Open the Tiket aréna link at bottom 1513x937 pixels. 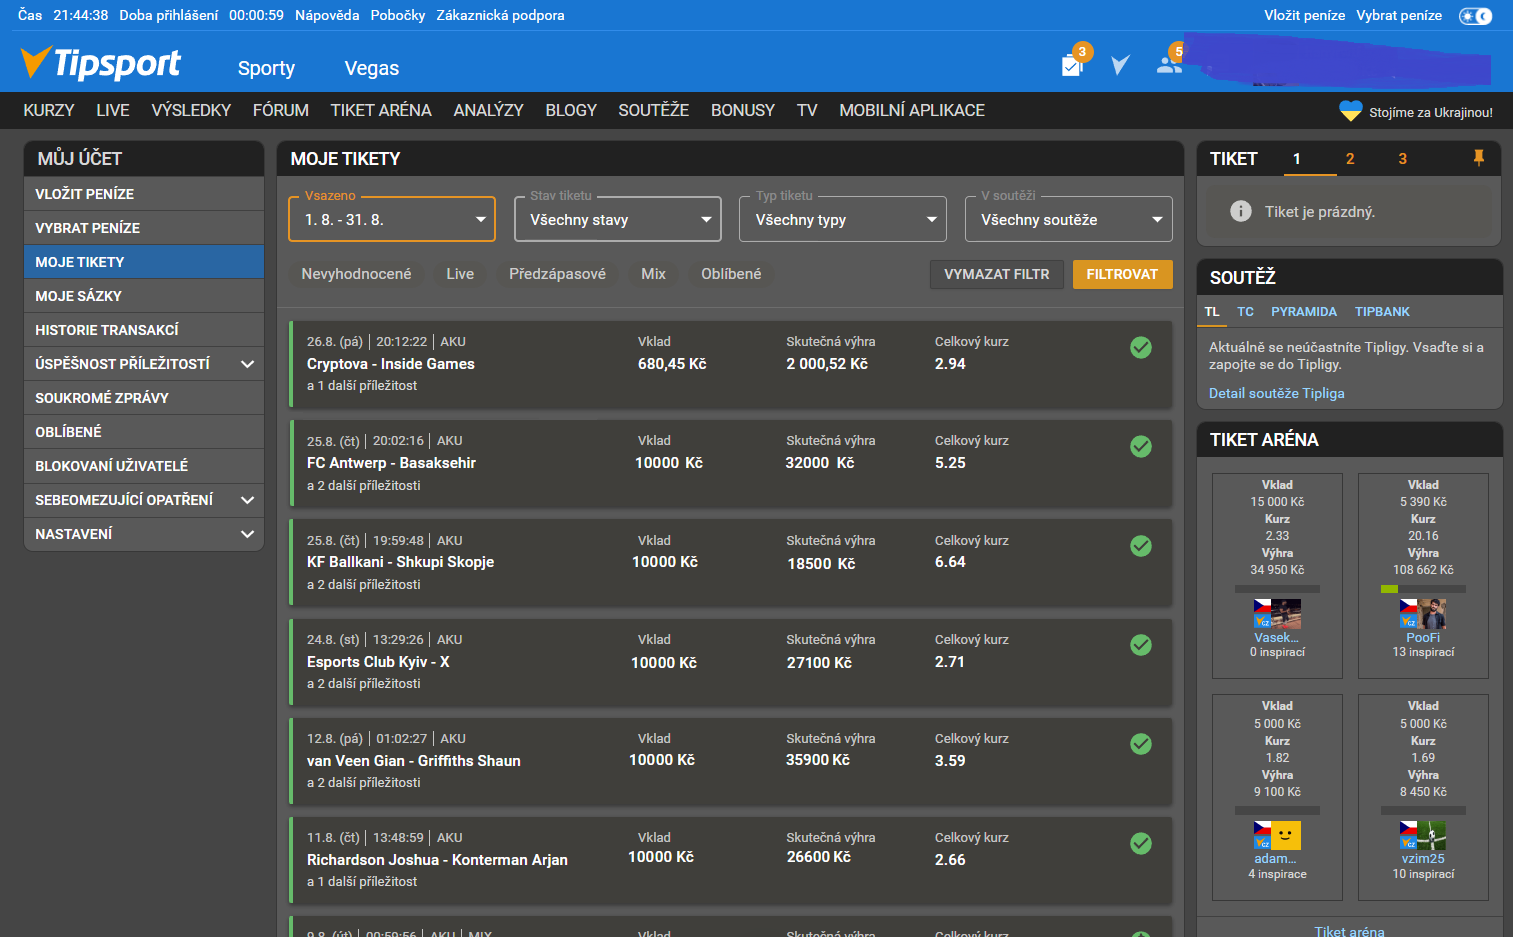1350,930
